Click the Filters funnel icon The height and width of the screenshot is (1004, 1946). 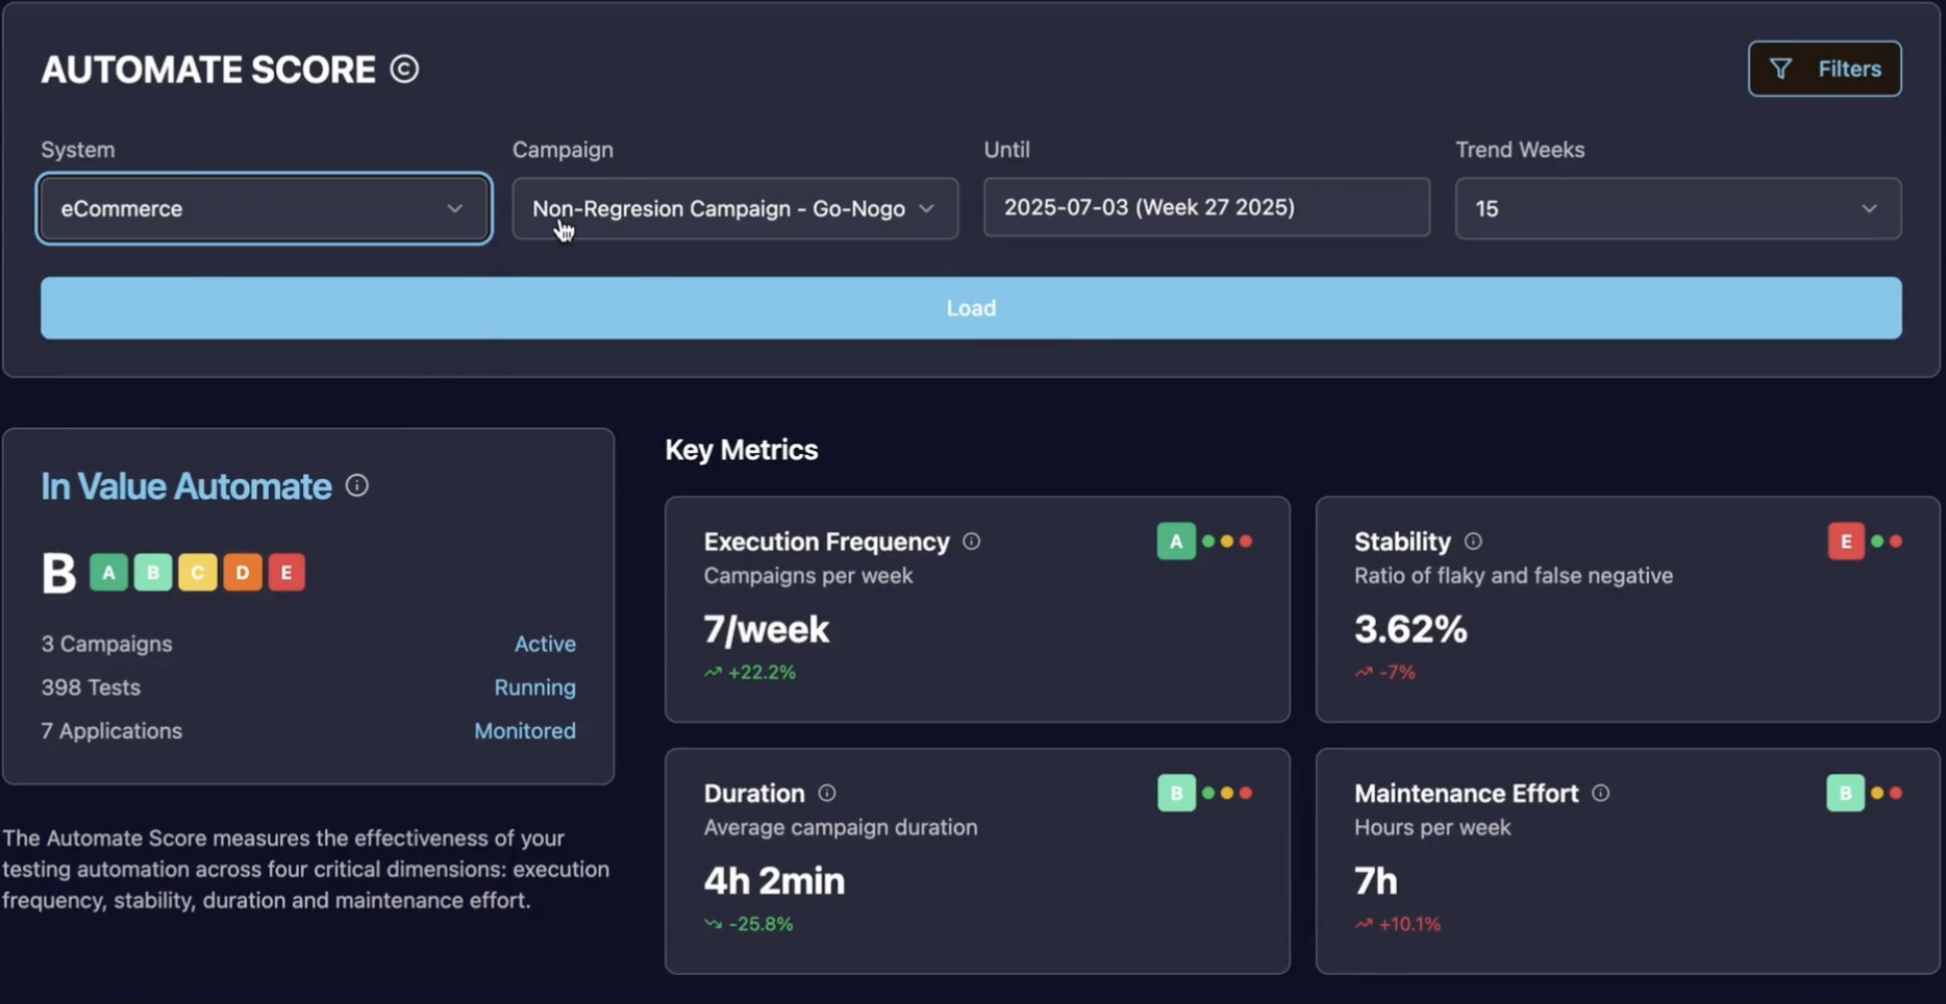[x=1780, y=69]
